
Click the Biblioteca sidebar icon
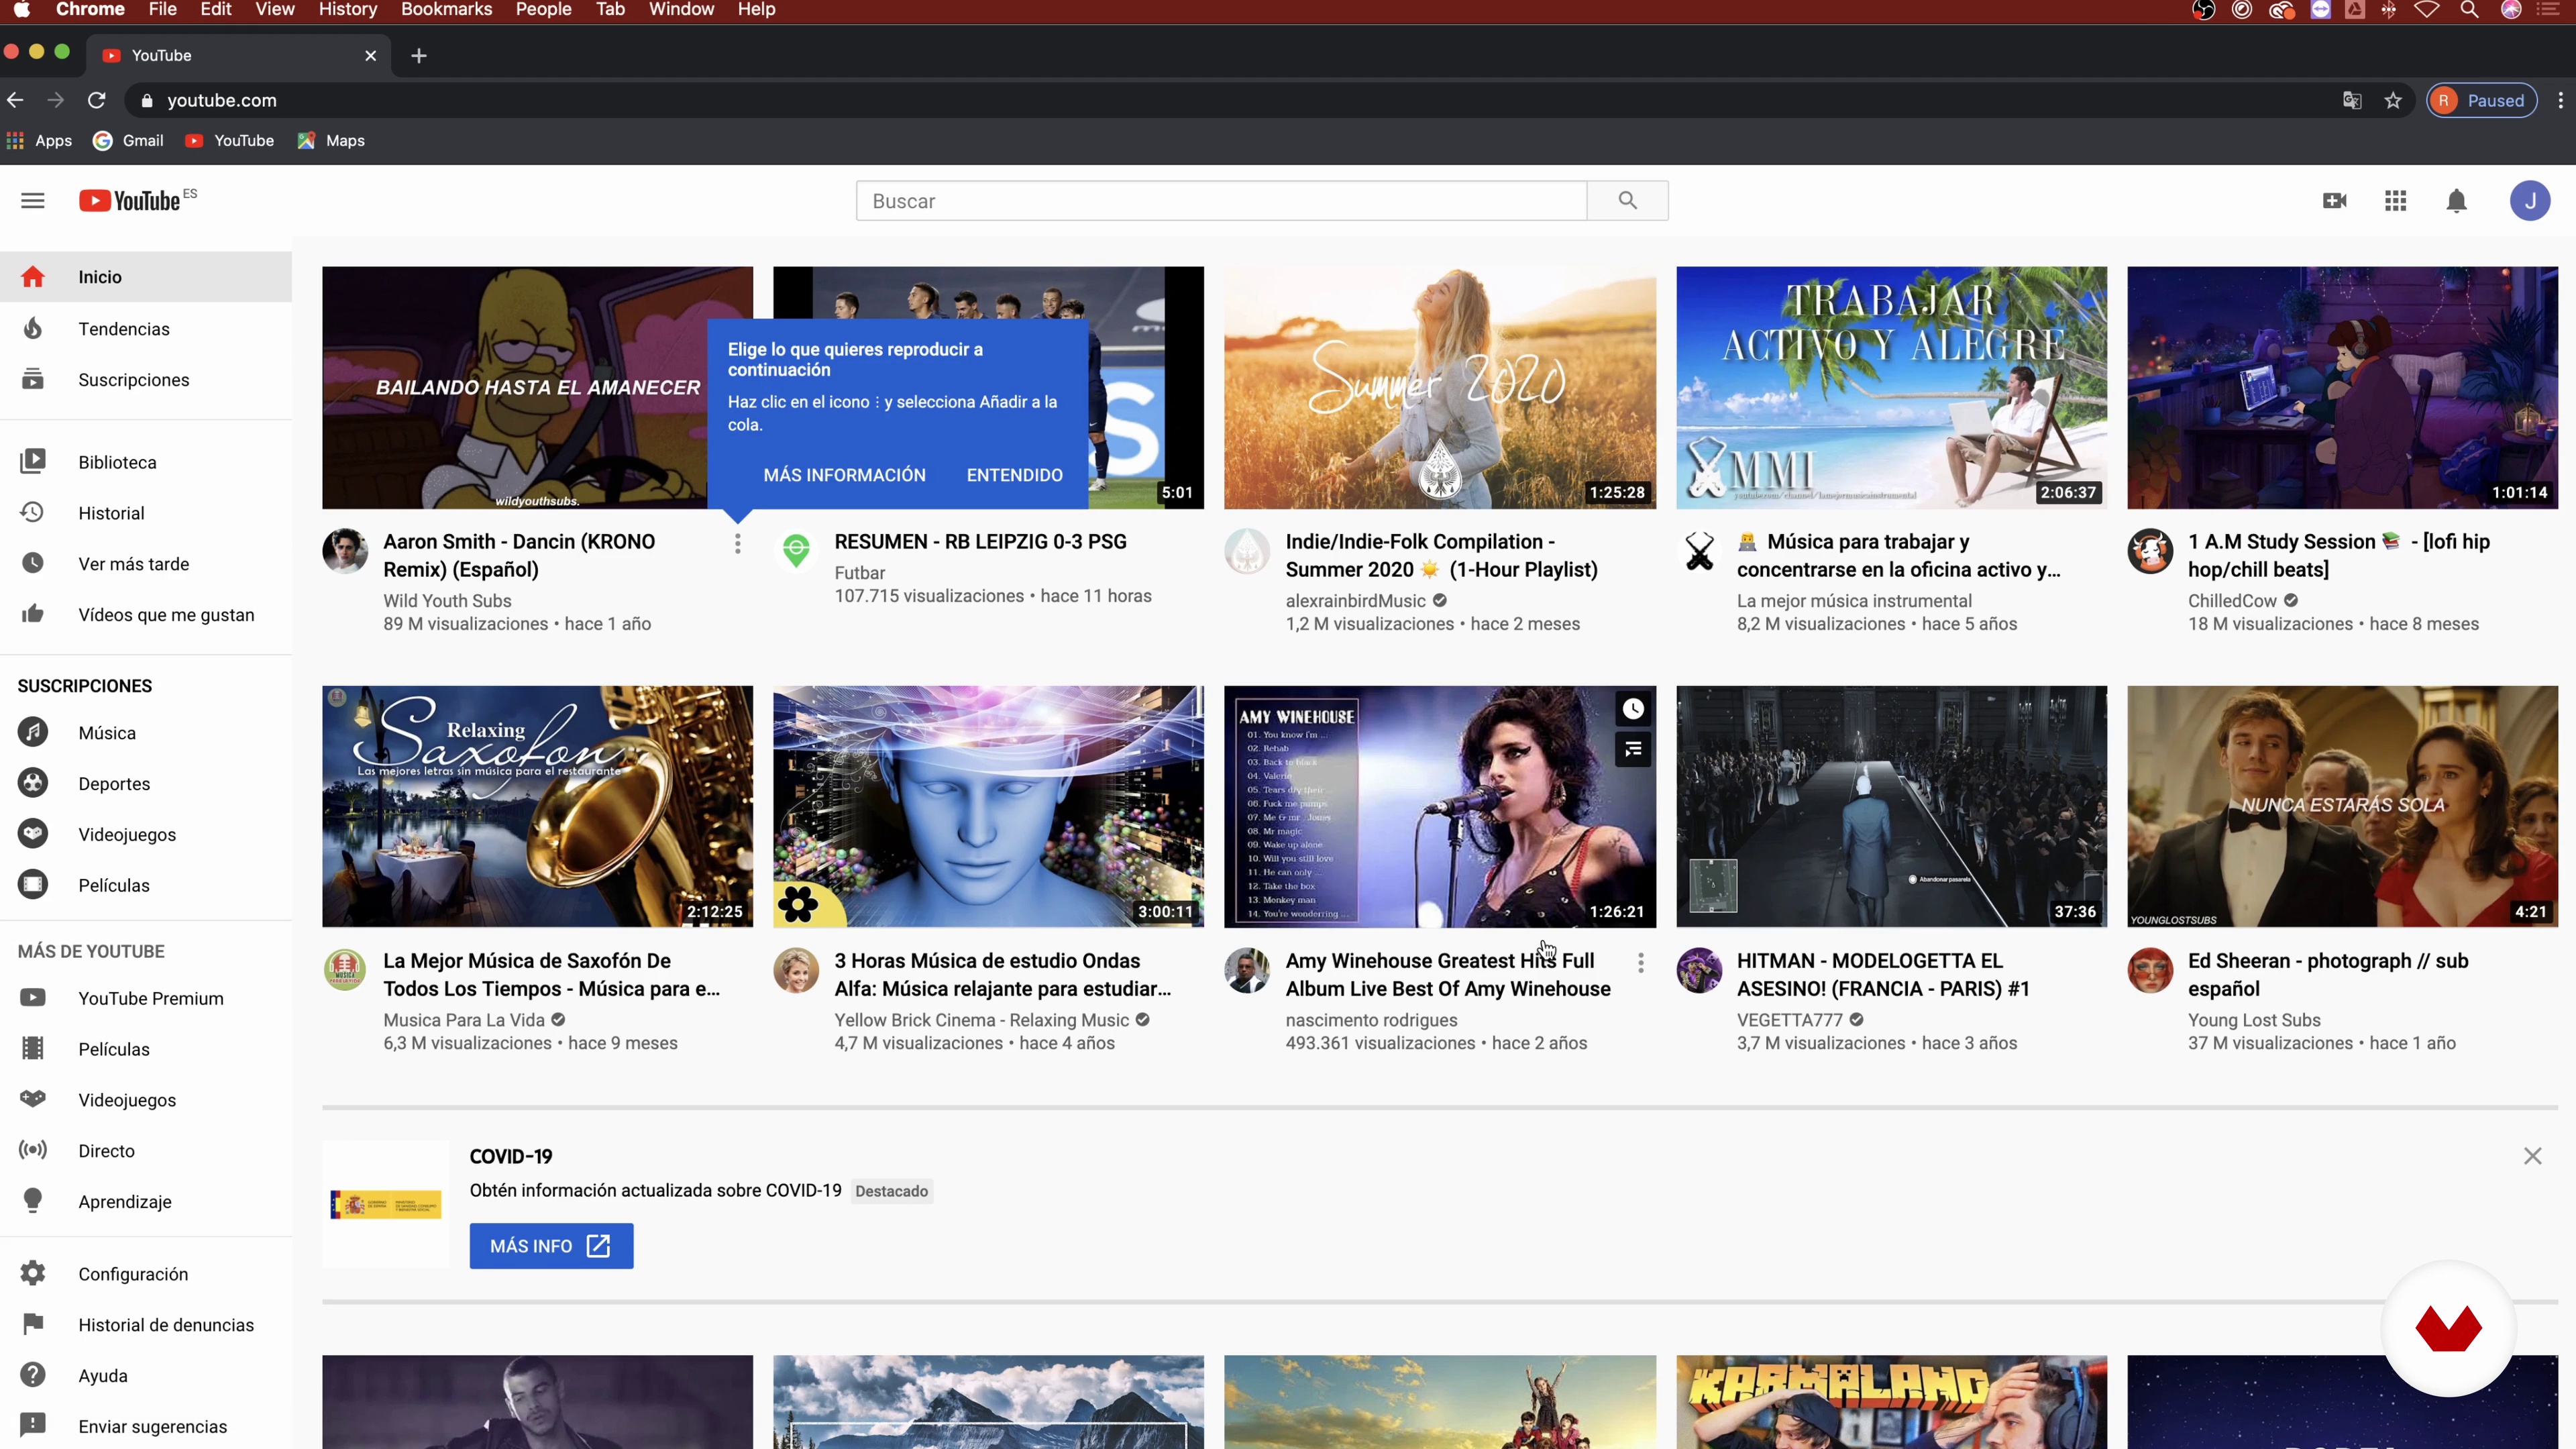tap(33, 461)
